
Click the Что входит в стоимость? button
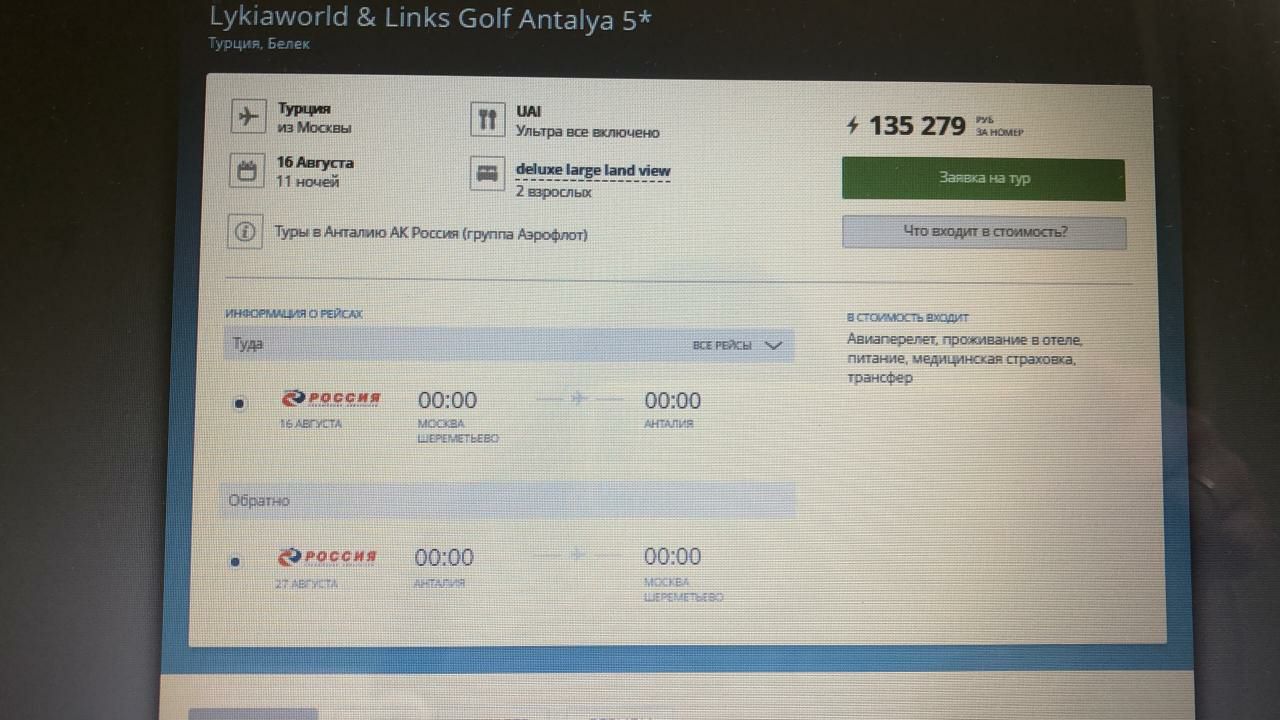(985, 232)
